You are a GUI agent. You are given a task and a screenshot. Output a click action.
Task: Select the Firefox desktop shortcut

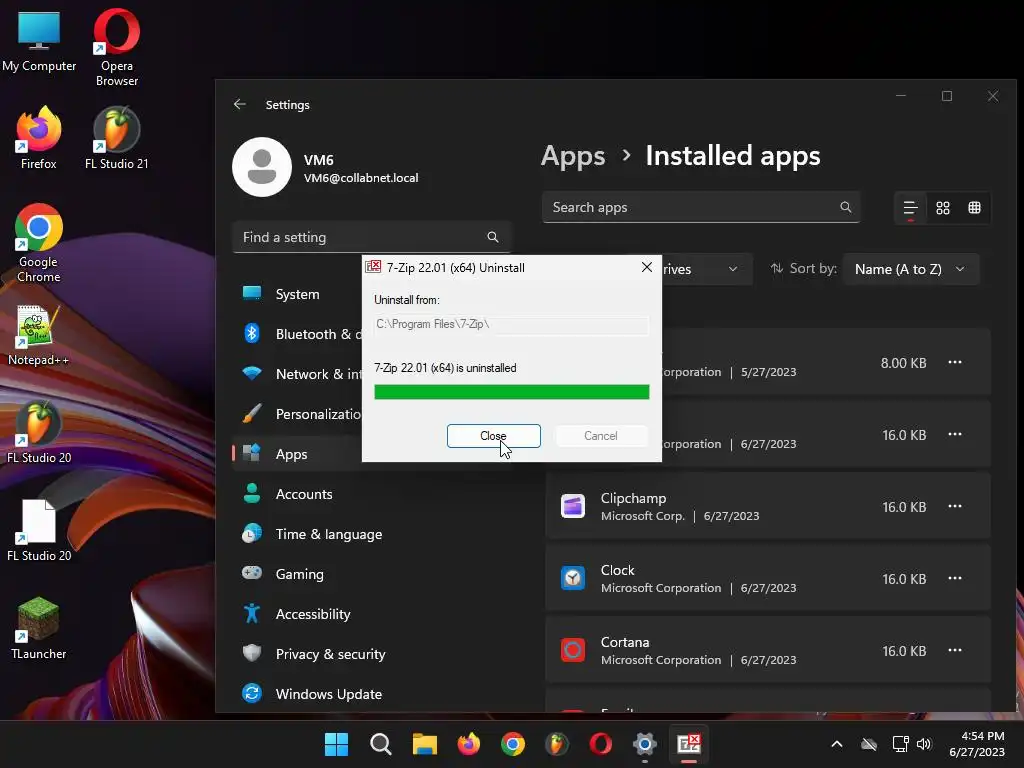38,138
